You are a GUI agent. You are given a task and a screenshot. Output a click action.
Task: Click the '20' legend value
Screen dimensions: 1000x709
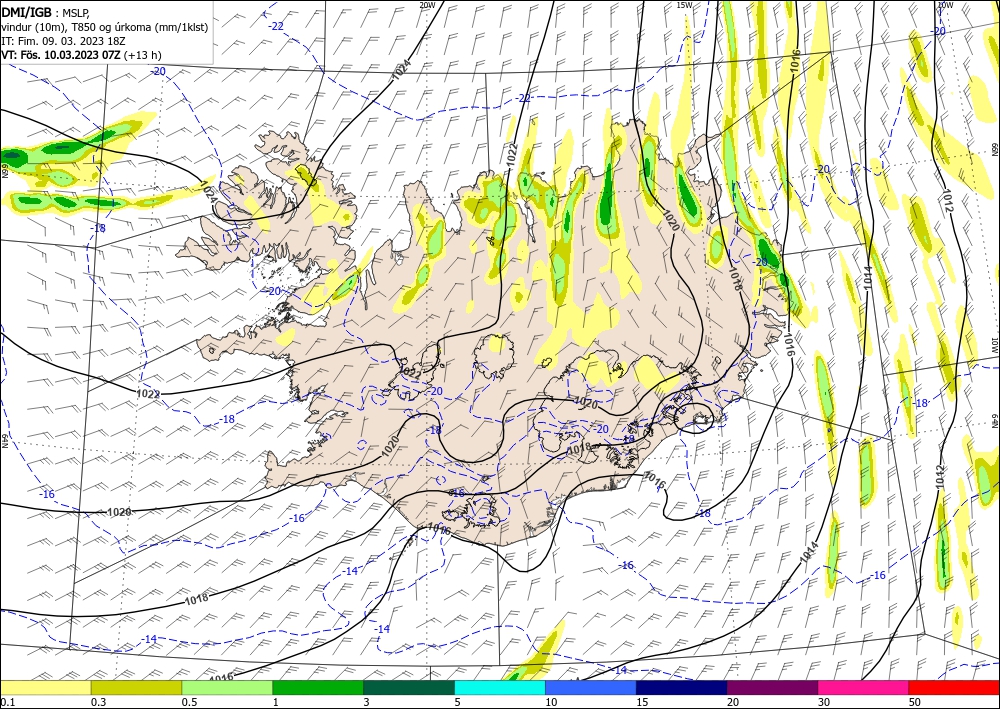[x=733, y=702]
